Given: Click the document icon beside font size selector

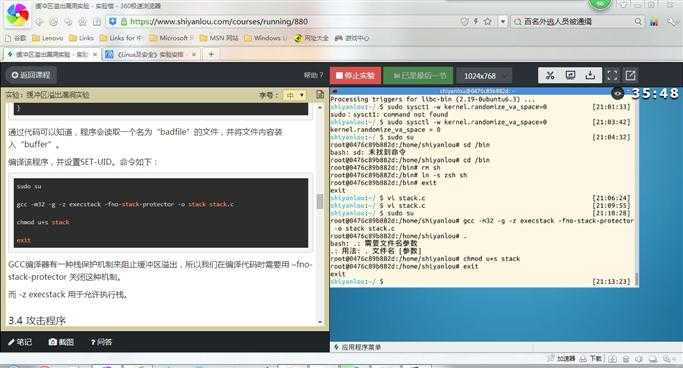Looking at the screenshot, I should 320,95.
